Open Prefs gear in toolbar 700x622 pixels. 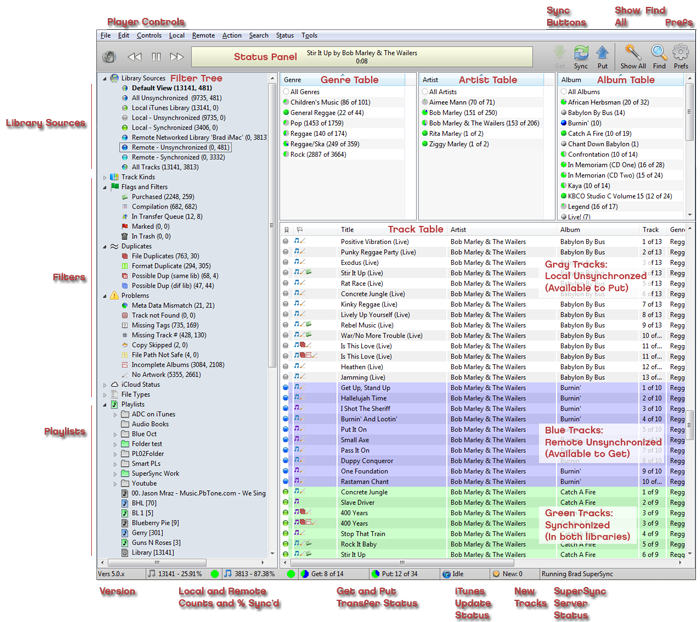(680, 53)
